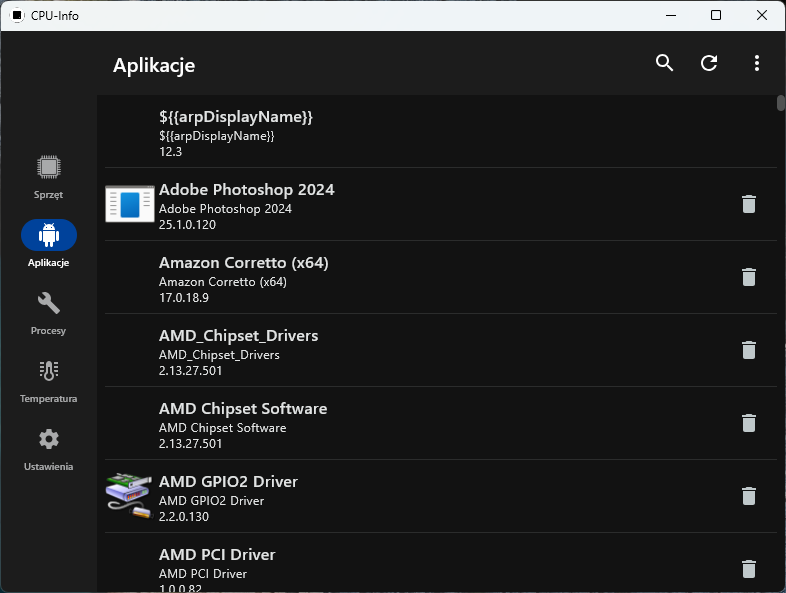The height and width of the screenshot is (593, 786).
Task: Click the CPU-Info title bar app icon
Action: coord(17,16)
